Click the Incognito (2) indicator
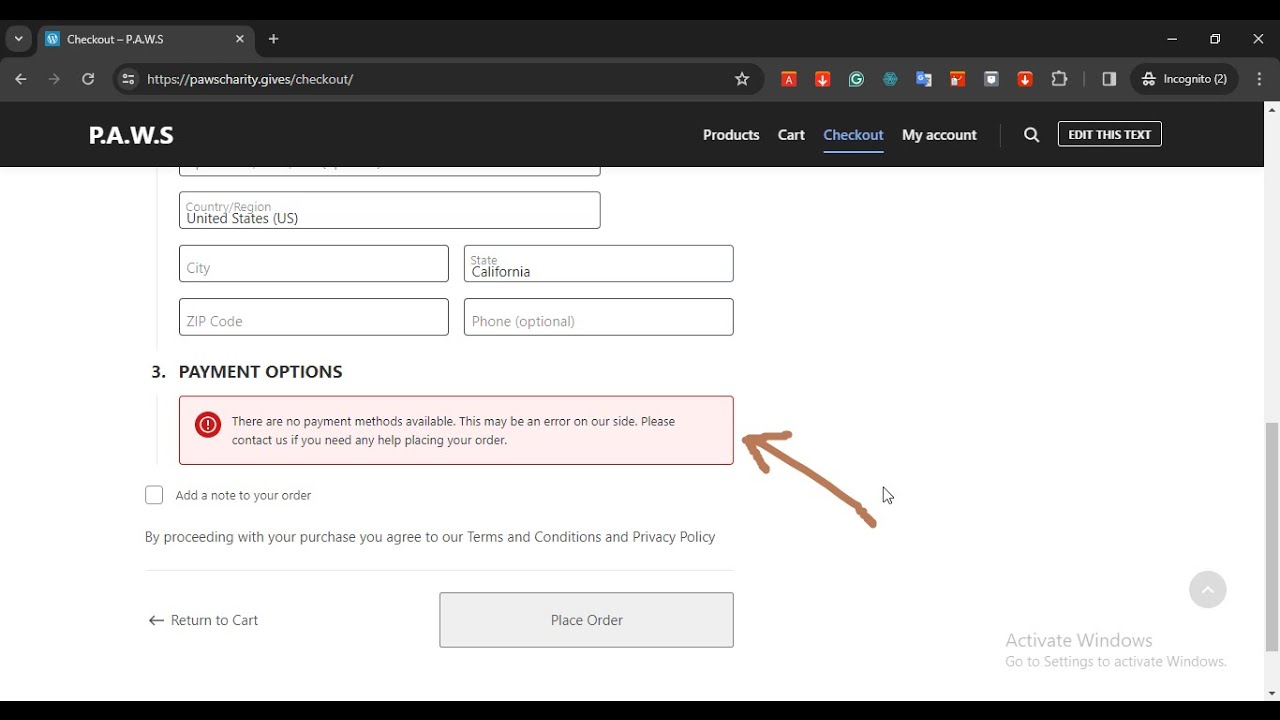Image resolution: width=1280 pixels, height=720 pixels. point(1185,79)
